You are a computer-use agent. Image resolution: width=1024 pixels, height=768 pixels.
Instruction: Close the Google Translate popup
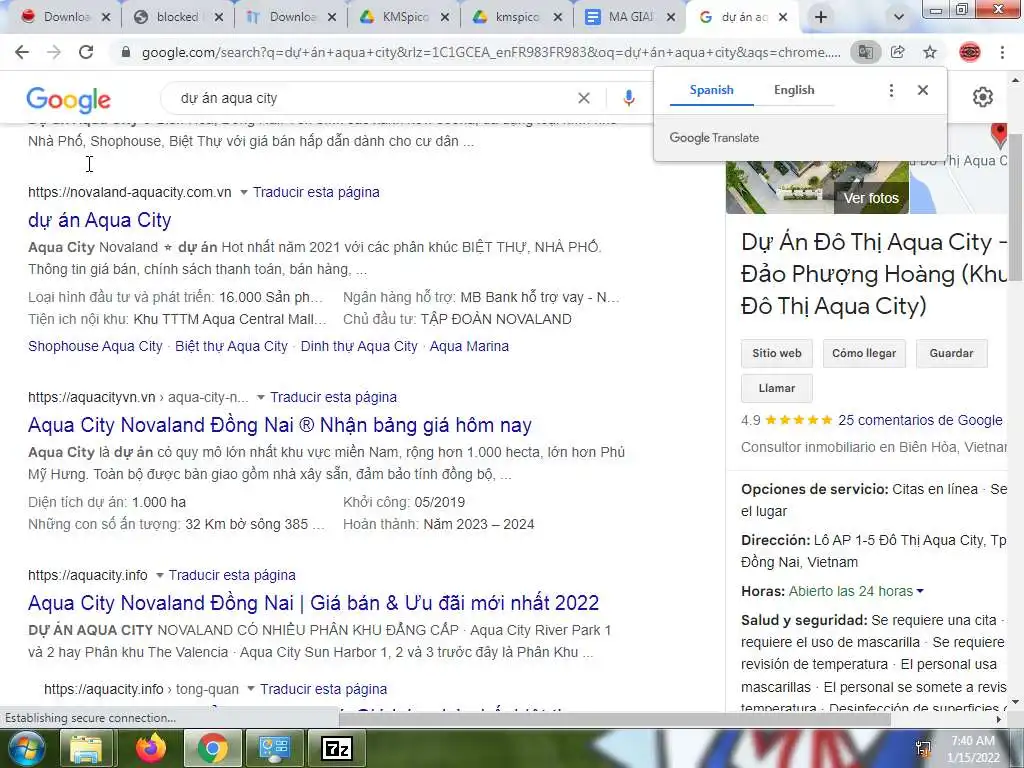(923, 90)
